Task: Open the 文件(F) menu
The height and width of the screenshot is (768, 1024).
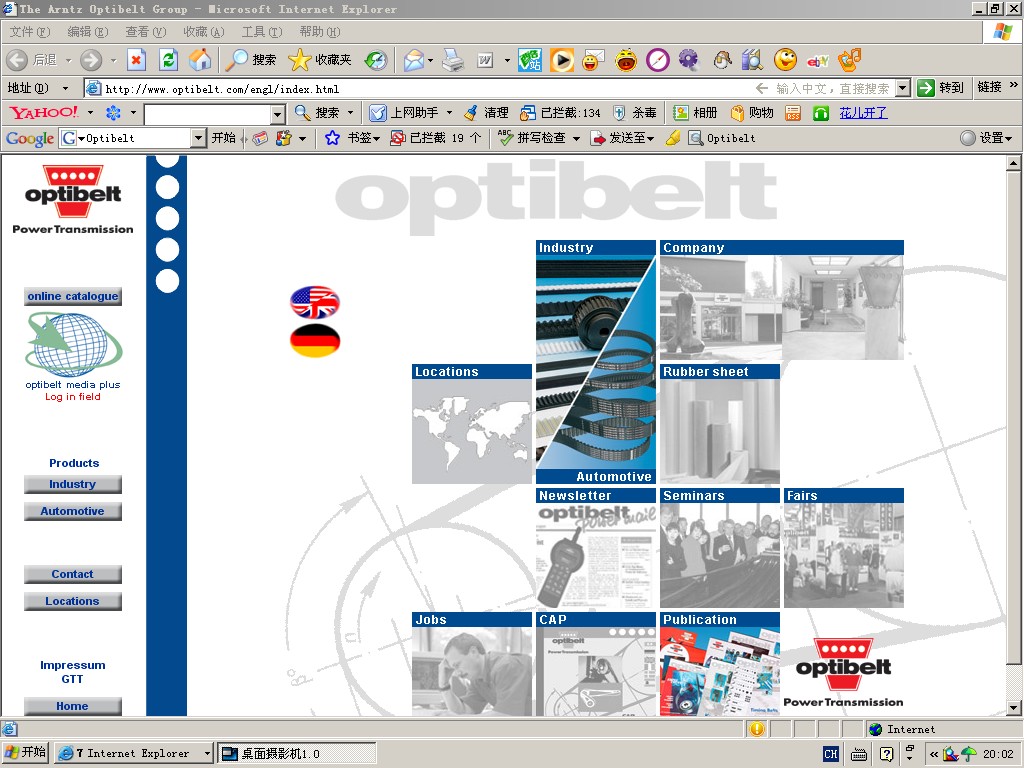Action: point(30,31)
